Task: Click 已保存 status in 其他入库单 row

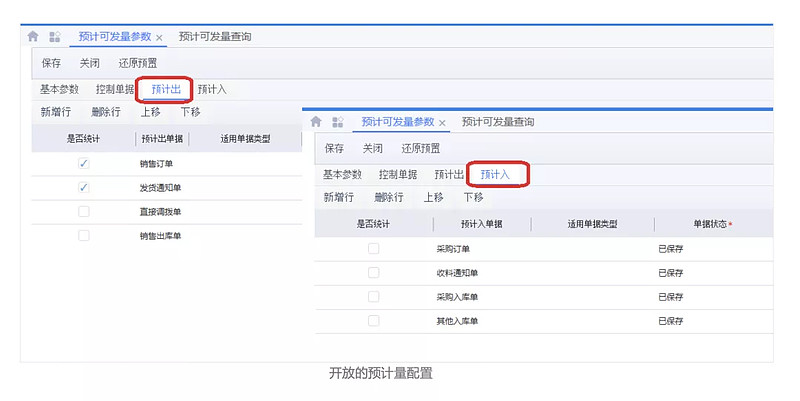Action: (x=671, y=321)
